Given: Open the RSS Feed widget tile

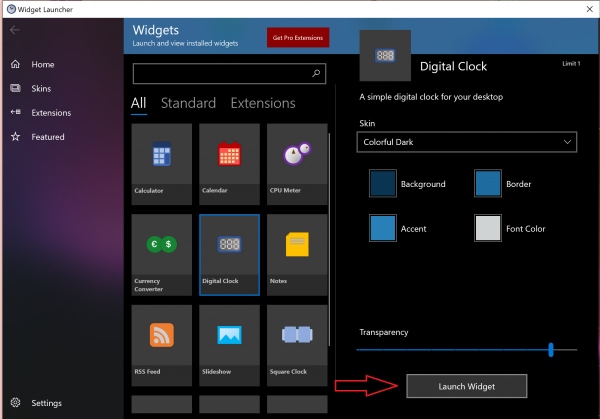Looking at the screenshot, I should pyautogui.click(x=161, y=345).
